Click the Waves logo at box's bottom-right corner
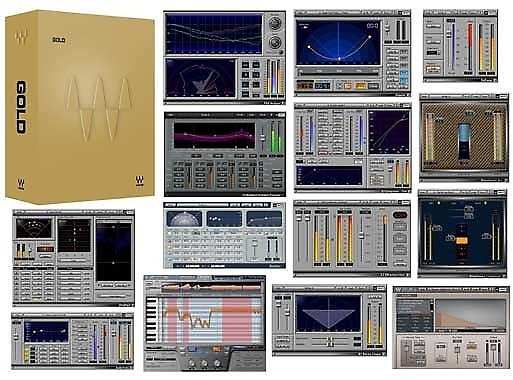Viewport: 513px width, 380px height. click(139, 181)
